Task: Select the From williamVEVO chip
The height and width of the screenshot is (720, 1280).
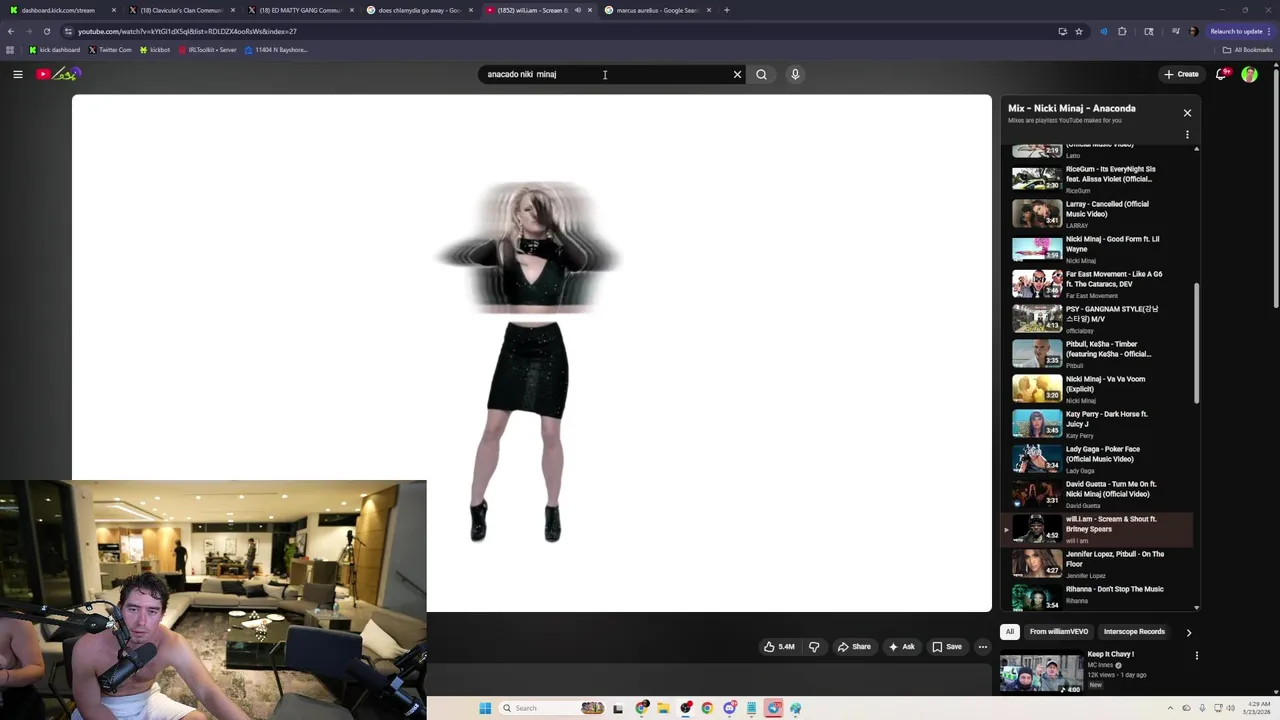Action: [x=1059, y=632]
